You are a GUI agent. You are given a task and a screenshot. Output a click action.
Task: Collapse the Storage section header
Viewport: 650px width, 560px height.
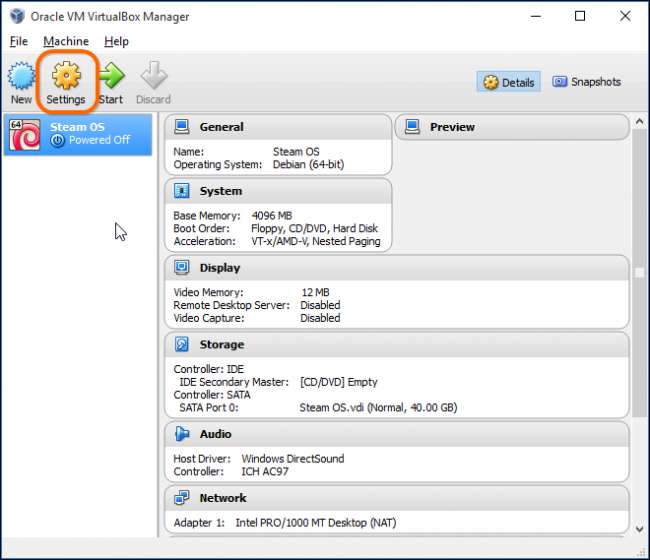[396, 344]
